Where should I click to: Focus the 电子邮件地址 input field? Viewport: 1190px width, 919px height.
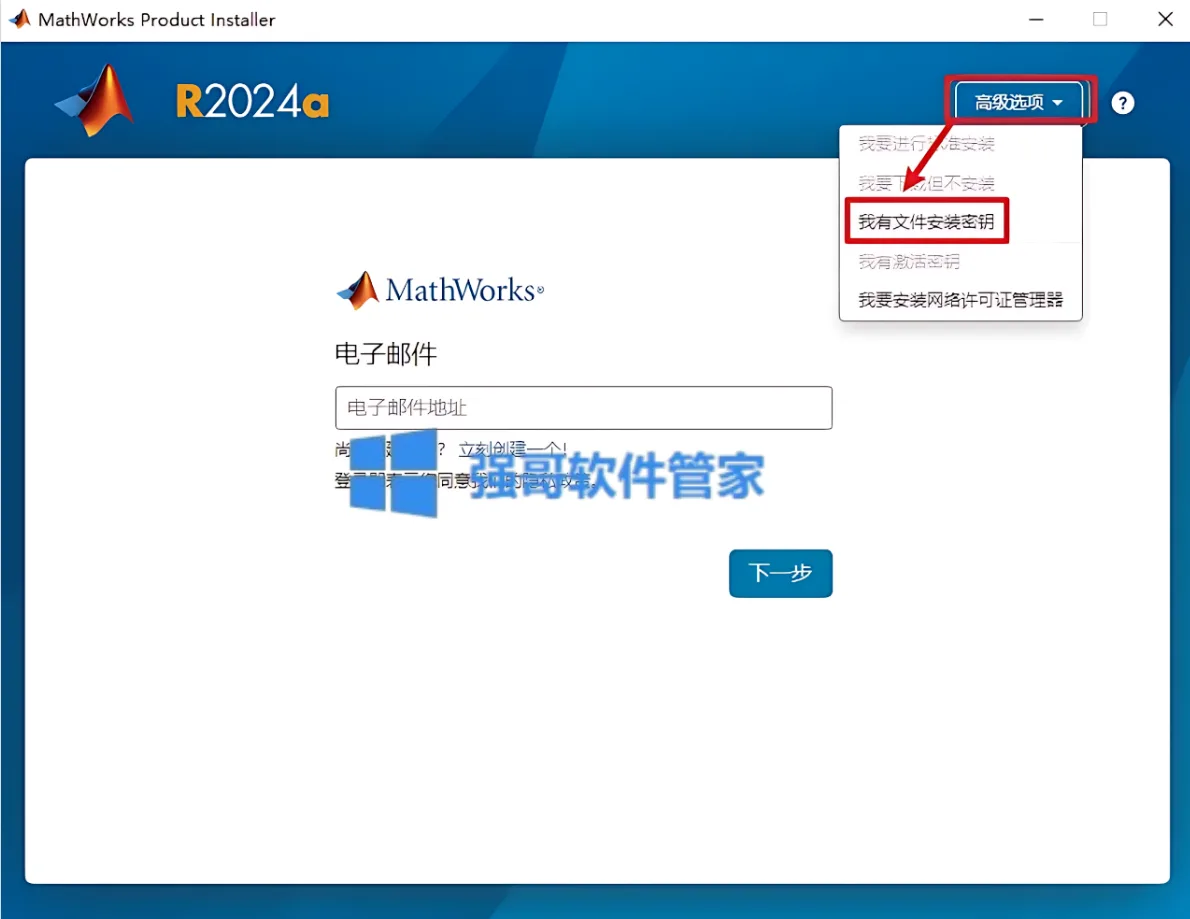584,408
